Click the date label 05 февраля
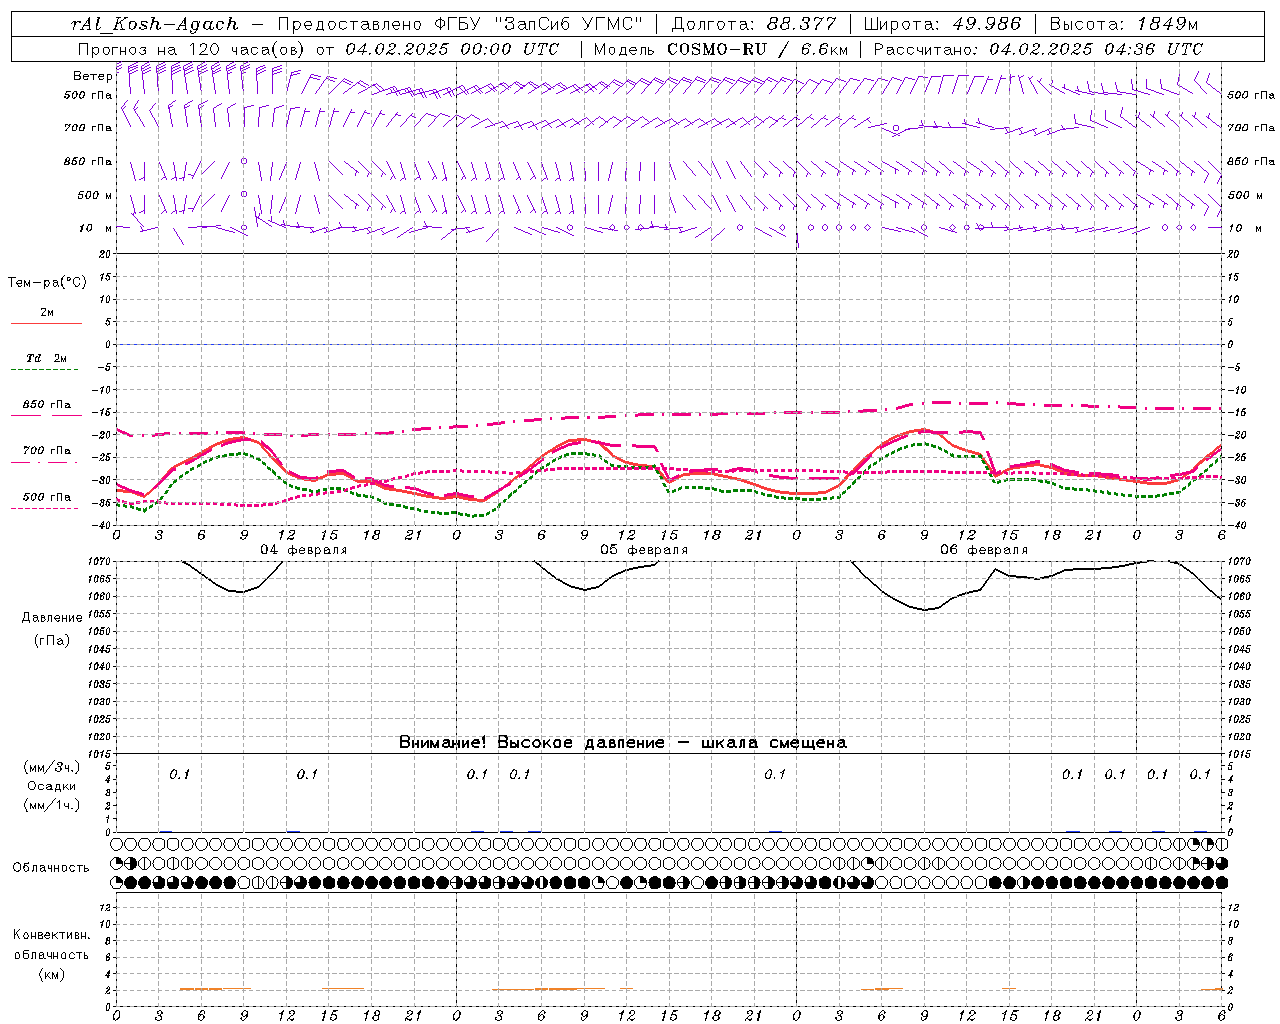Screen dimensions: 1280x1024 tap(644, 550)
